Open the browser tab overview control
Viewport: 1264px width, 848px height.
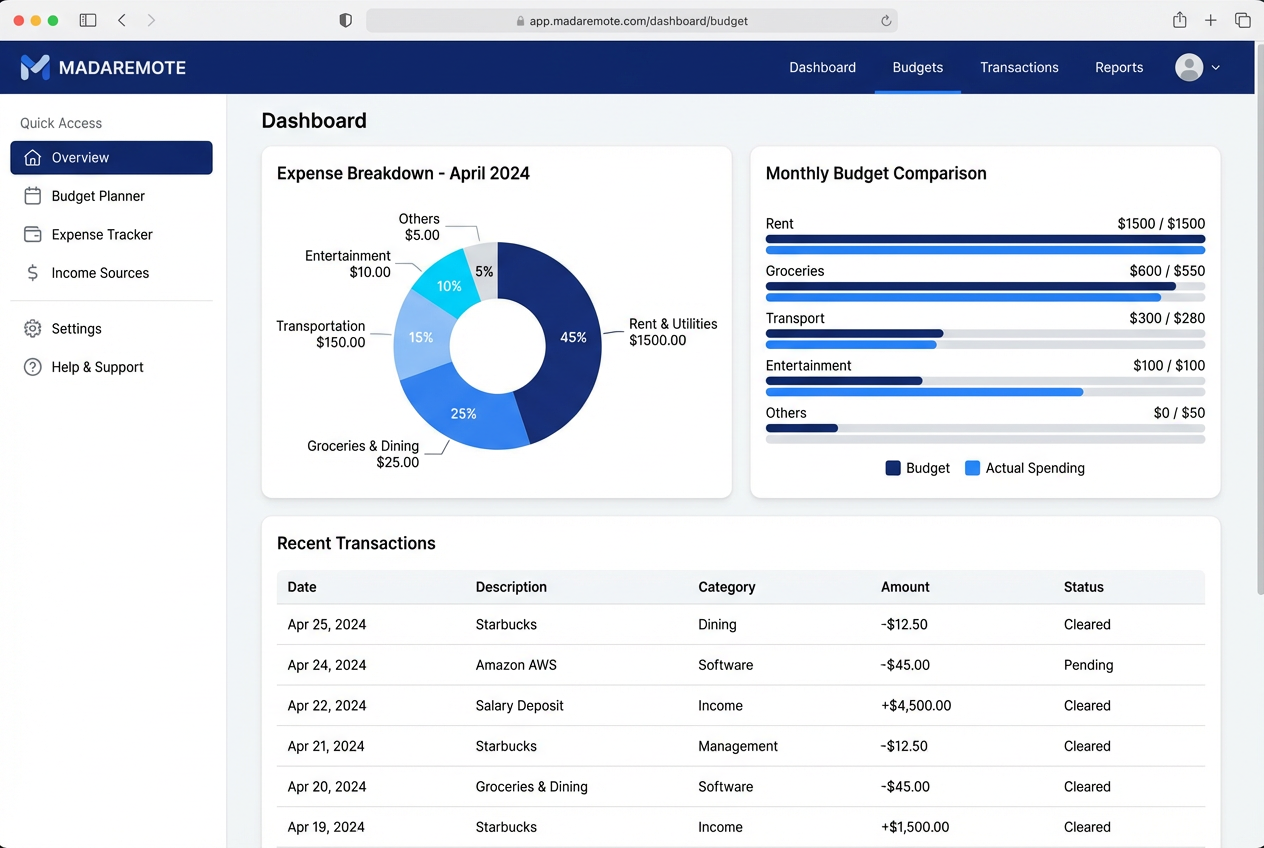click(x=1243, y=19)
